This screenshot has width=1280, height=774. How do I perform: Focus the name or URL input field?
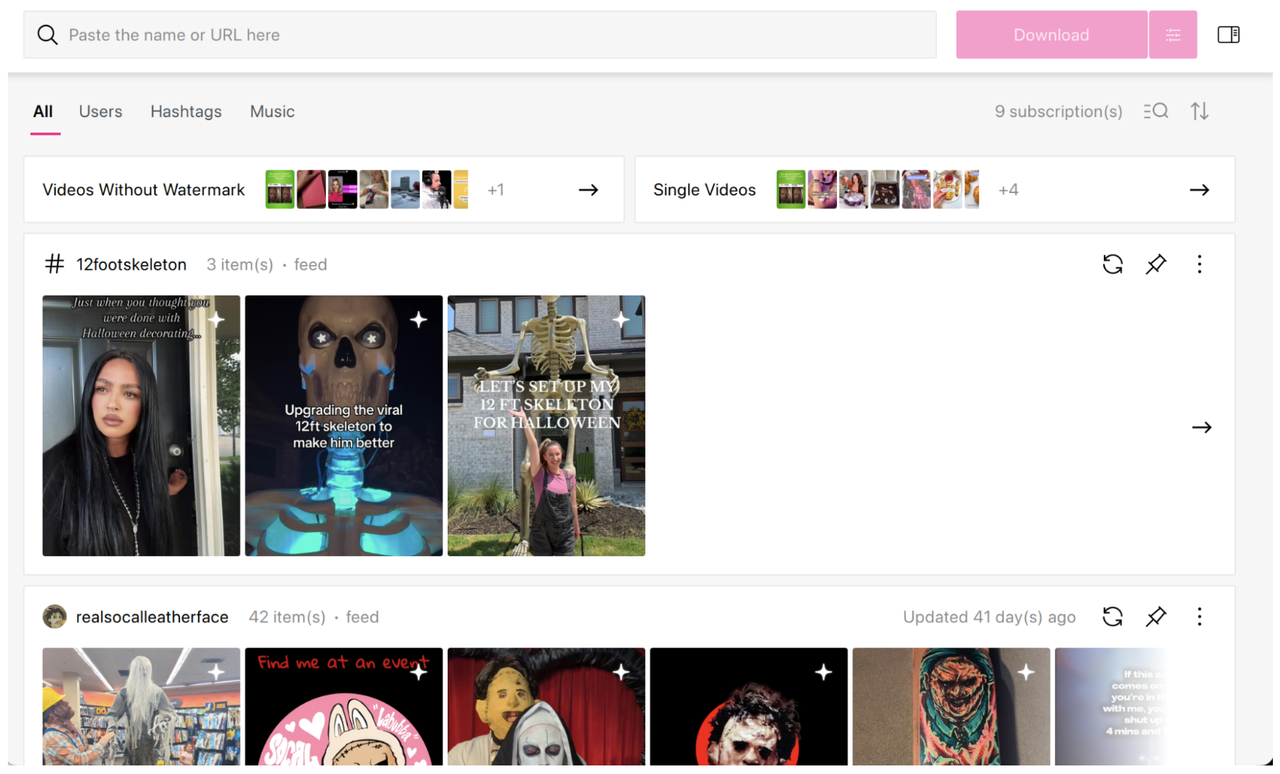[x=480, y=35]
